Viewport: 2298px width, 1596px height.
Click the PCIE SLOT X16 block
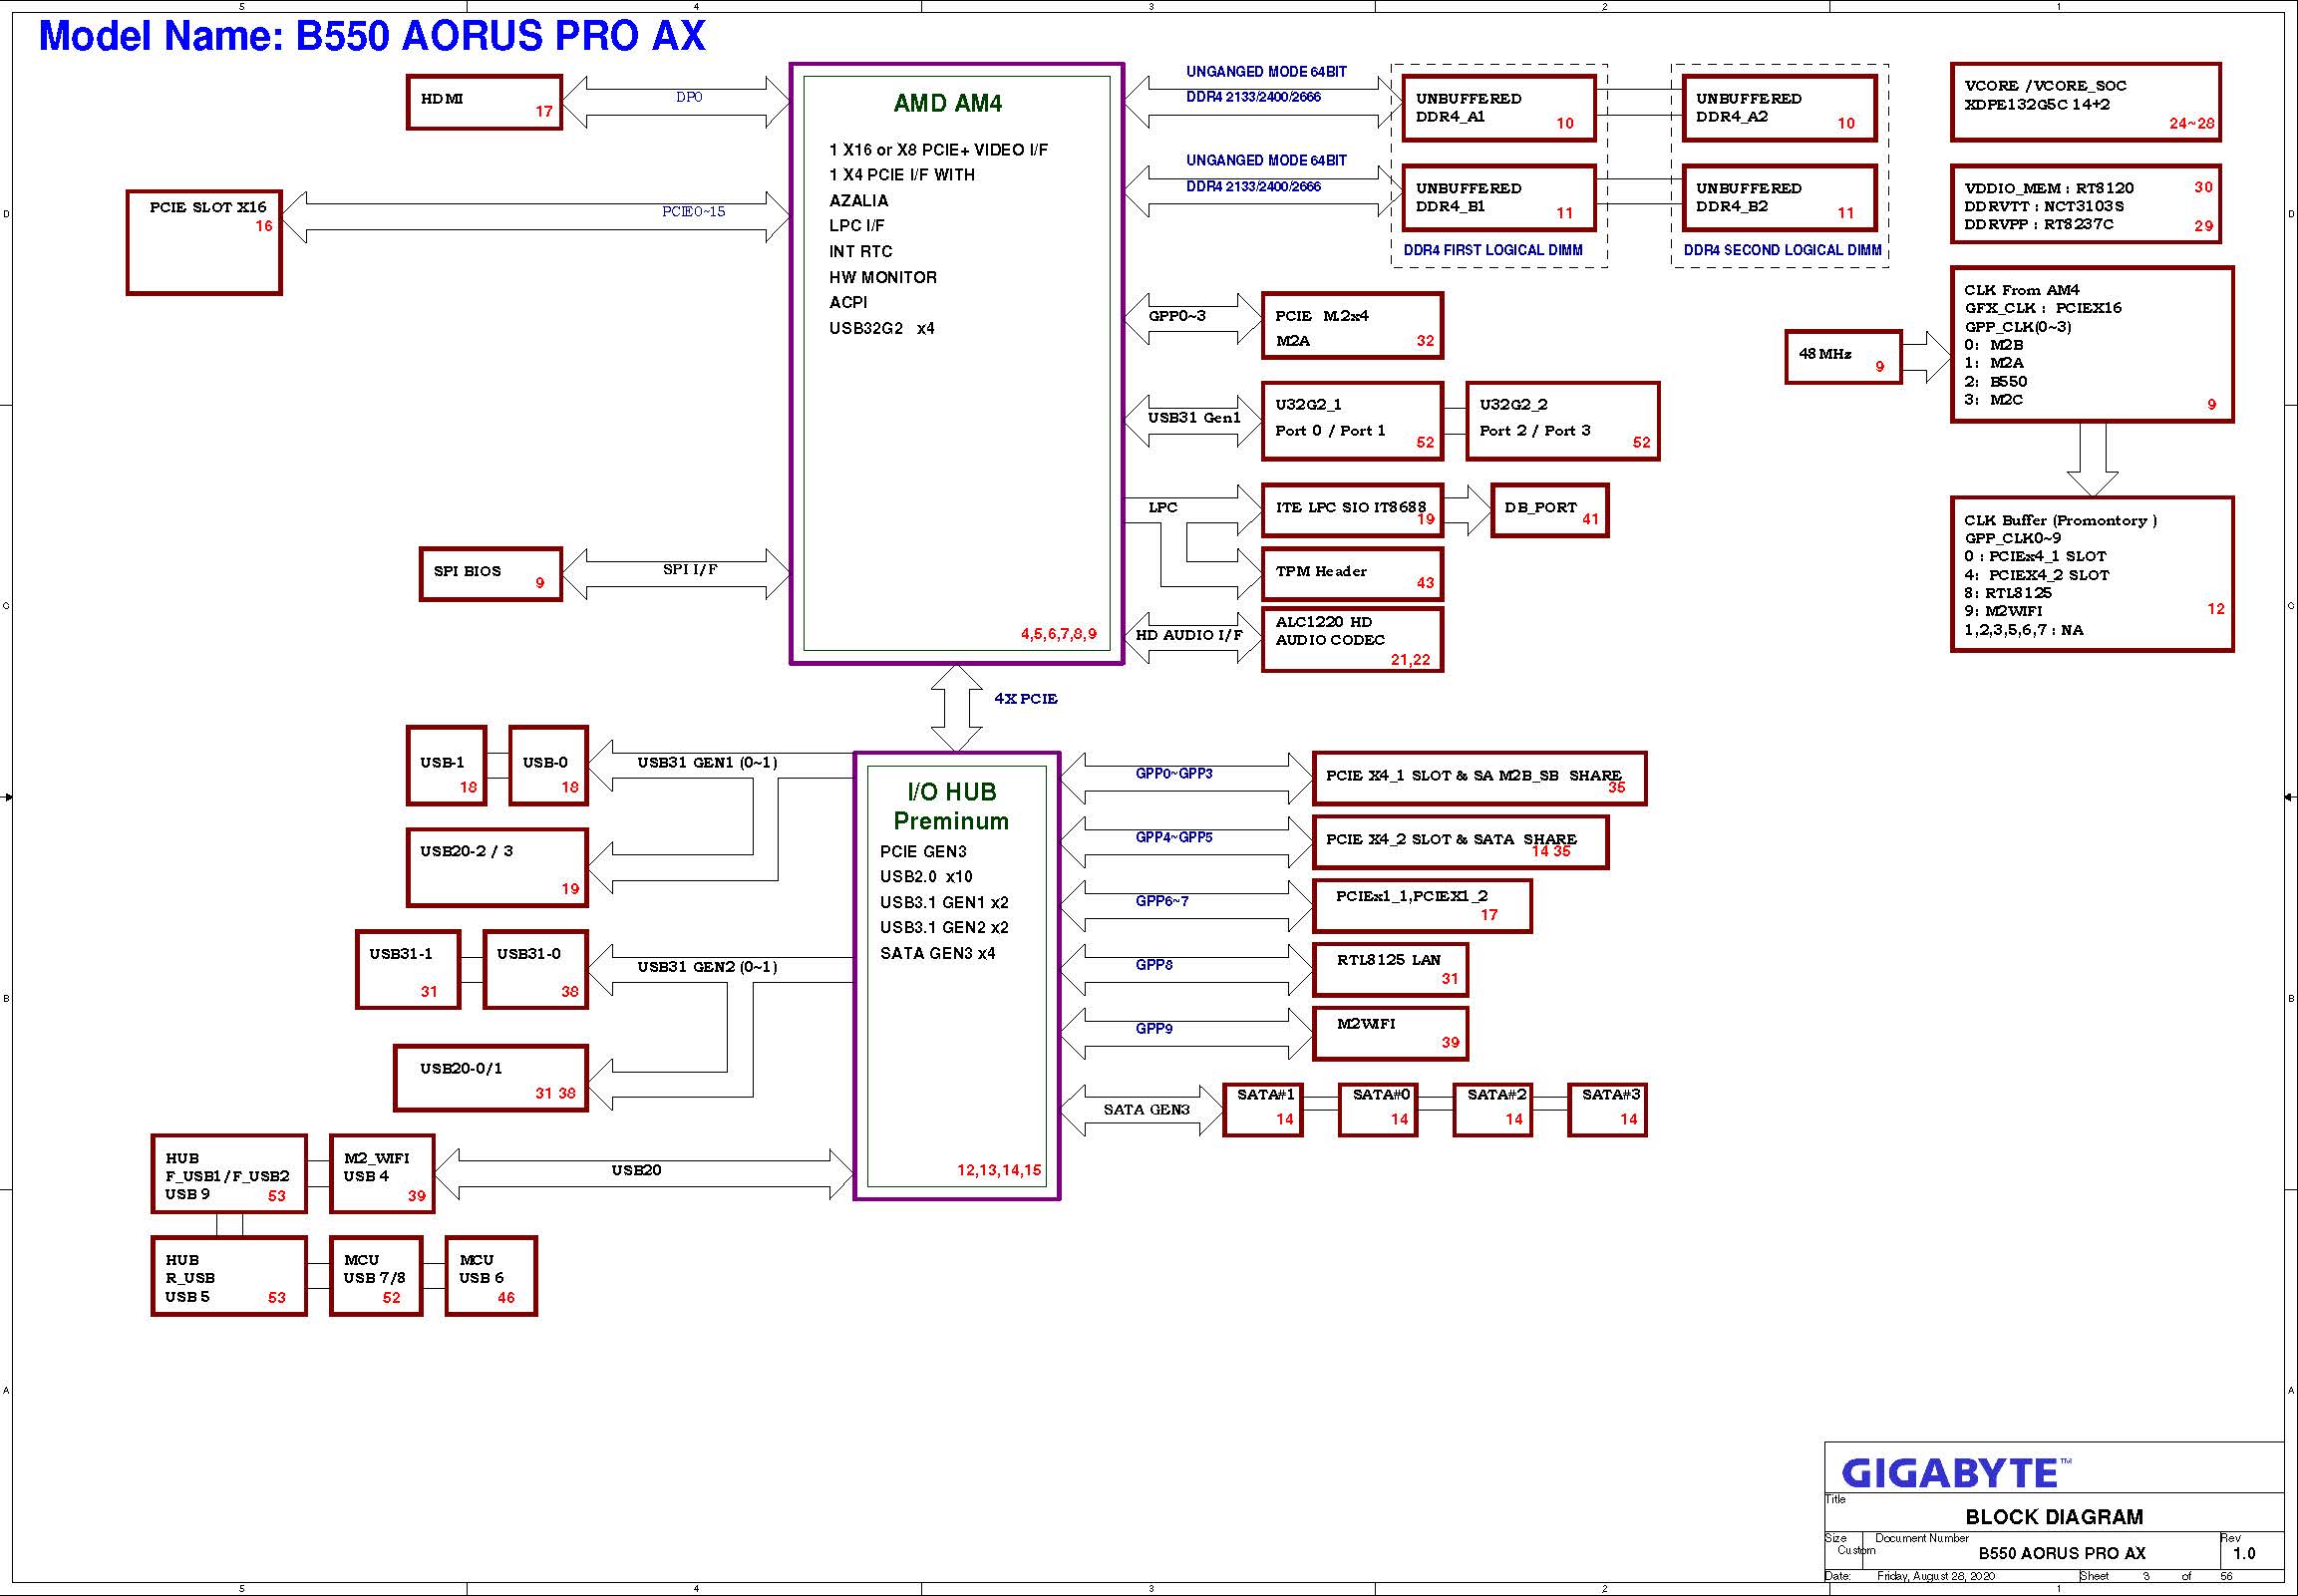(204, 243)
